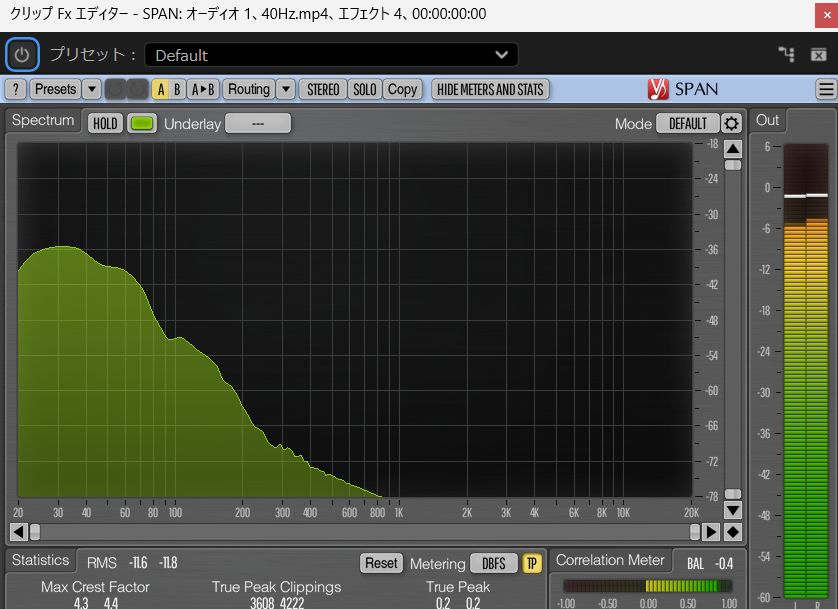Select the Spectrum tab
Image resolution: width=838 pixels, height=609 pixels.
(x=43, y=121)
